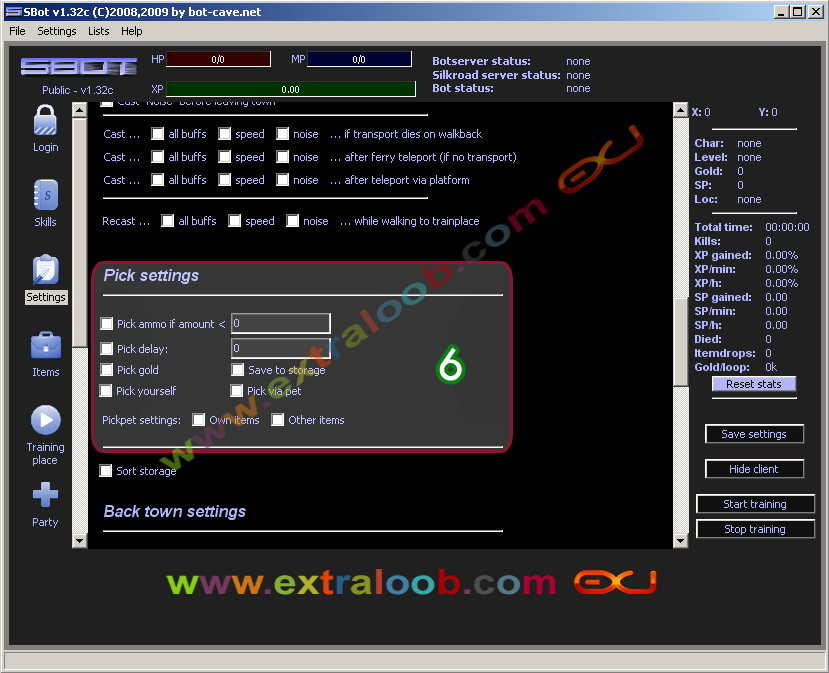Click the Botserver status label
This screenshot has width=829, height=673.
(x=481, y=61)
